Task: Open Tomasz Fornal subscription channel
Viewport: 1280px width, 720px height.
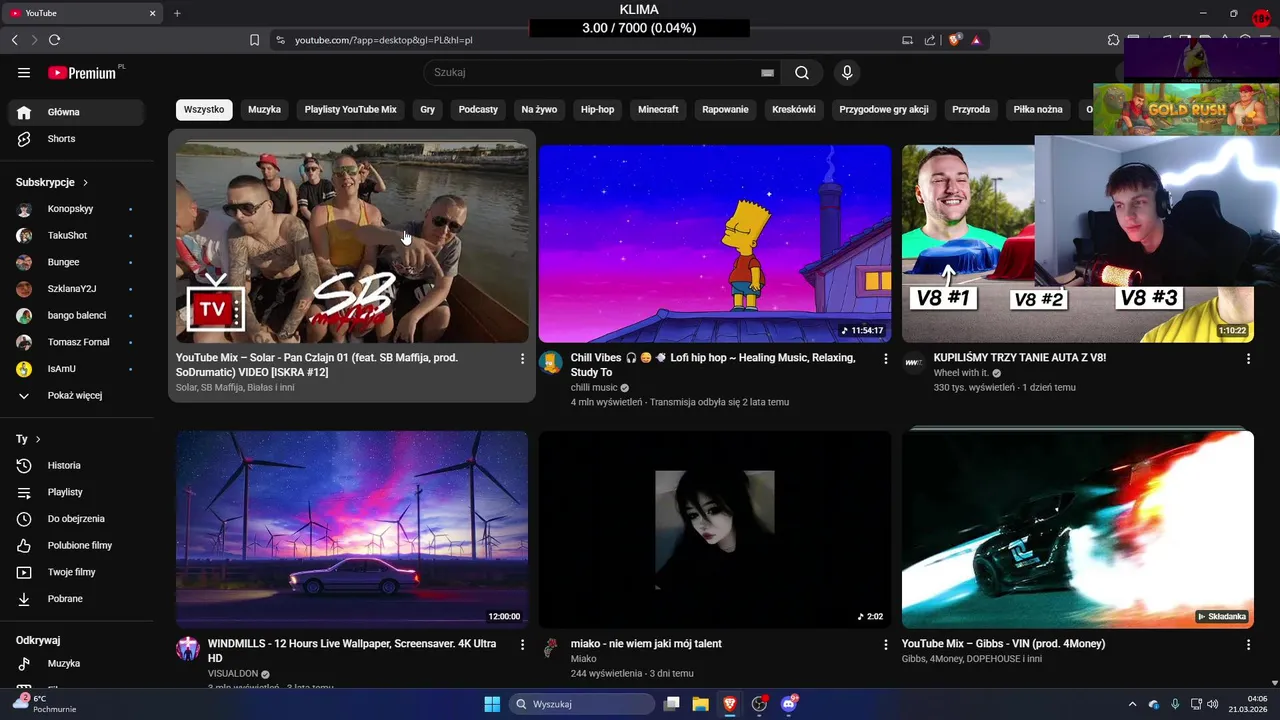Action: point(76,342)
